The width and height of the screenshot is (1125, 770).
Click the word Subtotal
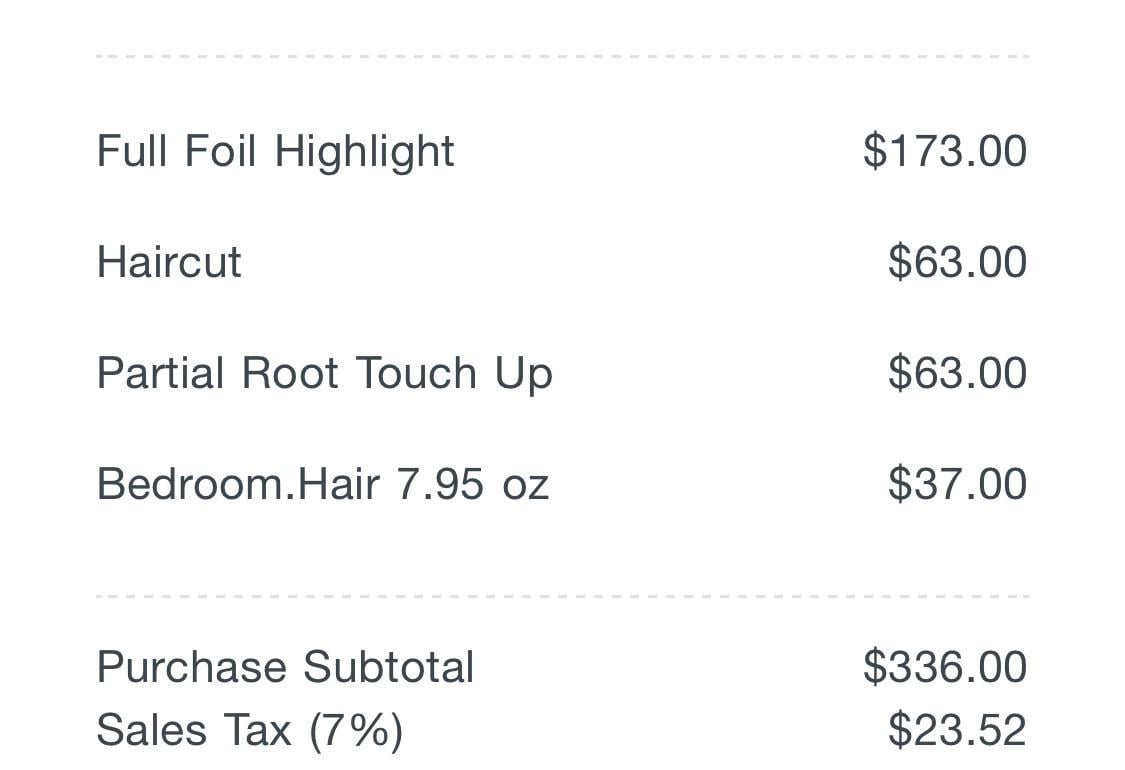coord(388,667)
